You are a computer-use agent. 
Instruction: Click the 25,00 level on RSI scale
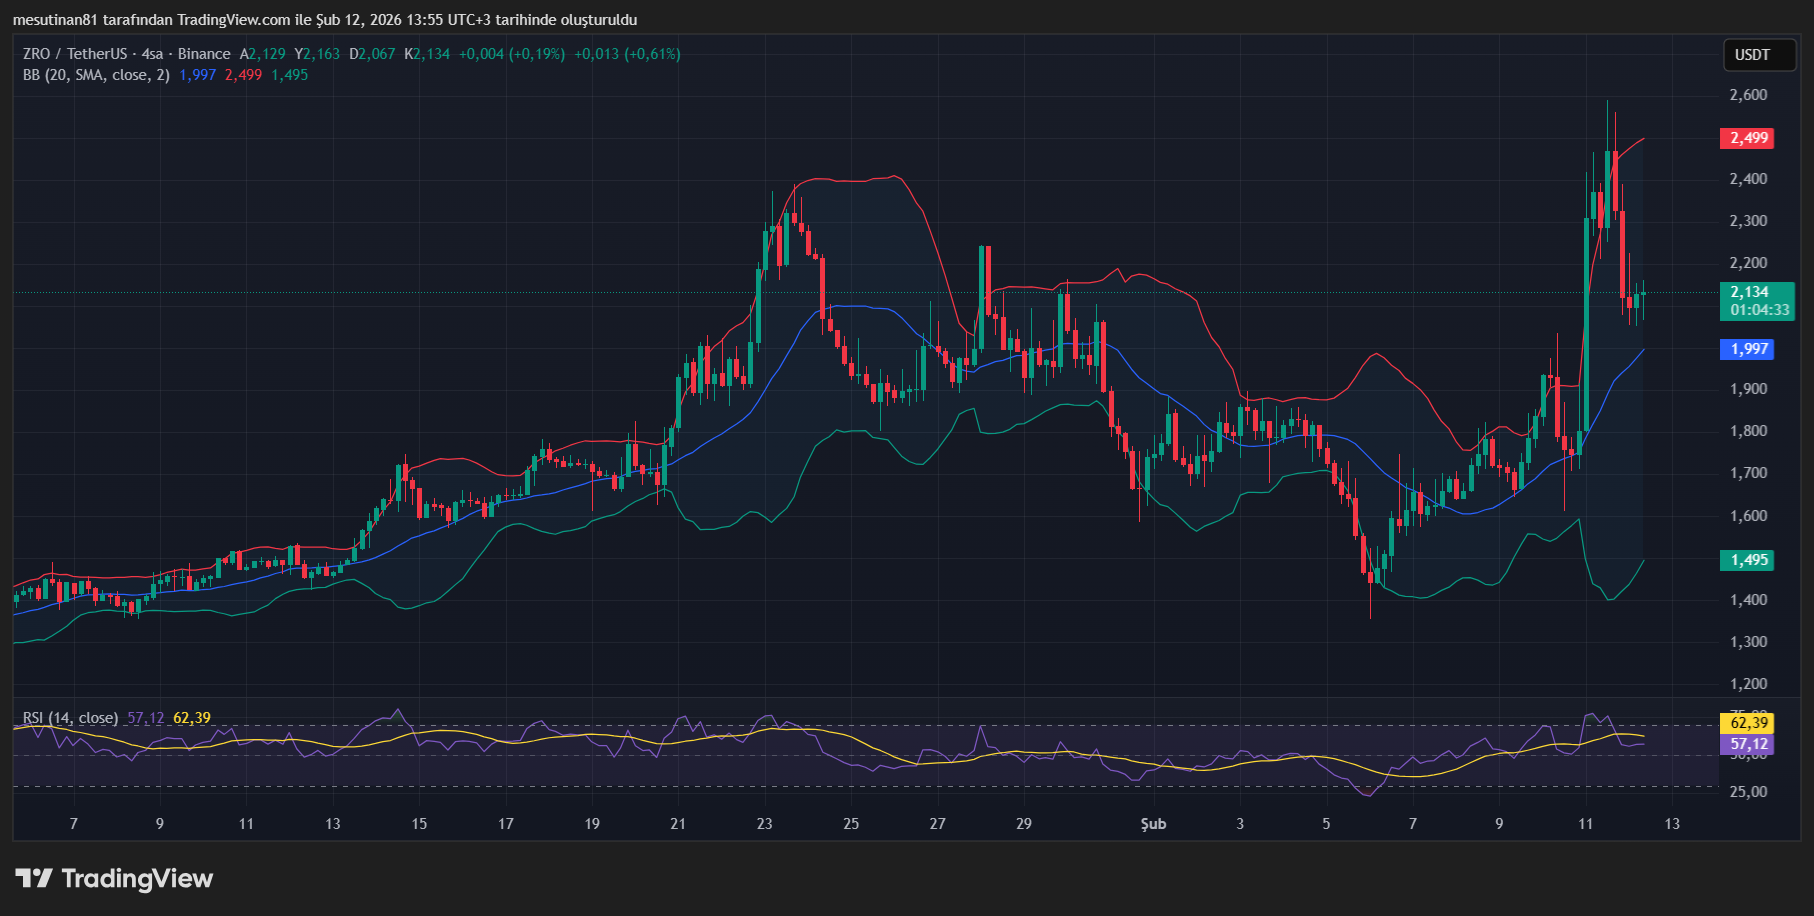(x=1748, y=792)
